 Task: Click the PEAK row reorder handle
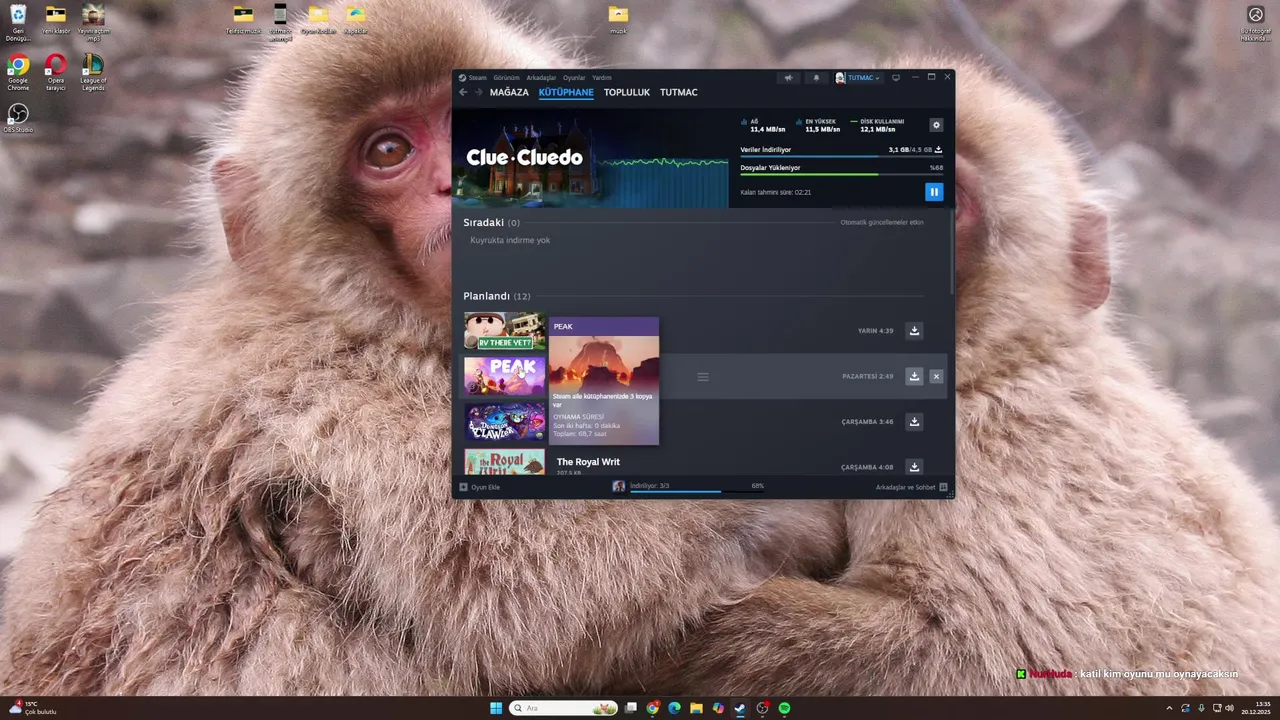[703, 377]
